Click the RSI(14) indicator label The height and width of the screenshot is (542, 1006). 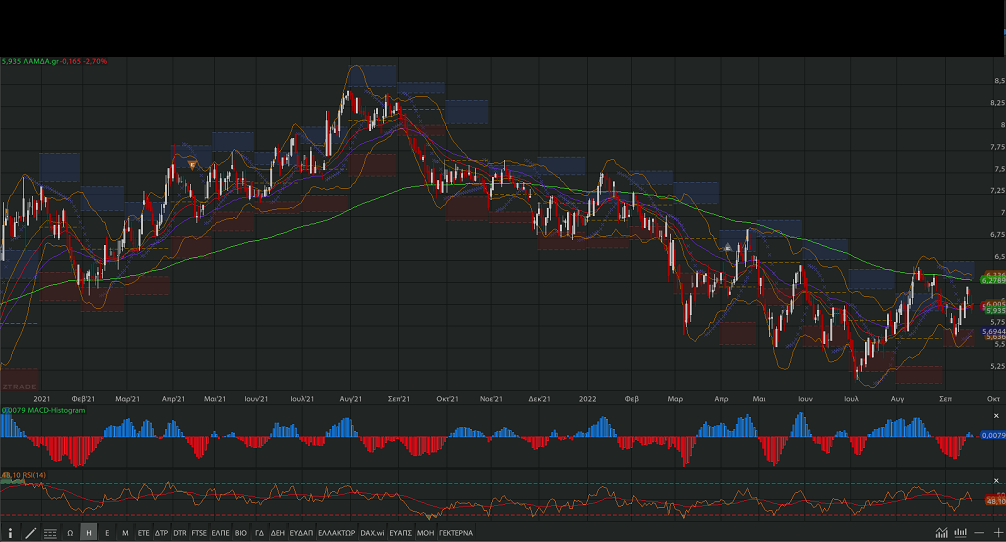[33, 475]
